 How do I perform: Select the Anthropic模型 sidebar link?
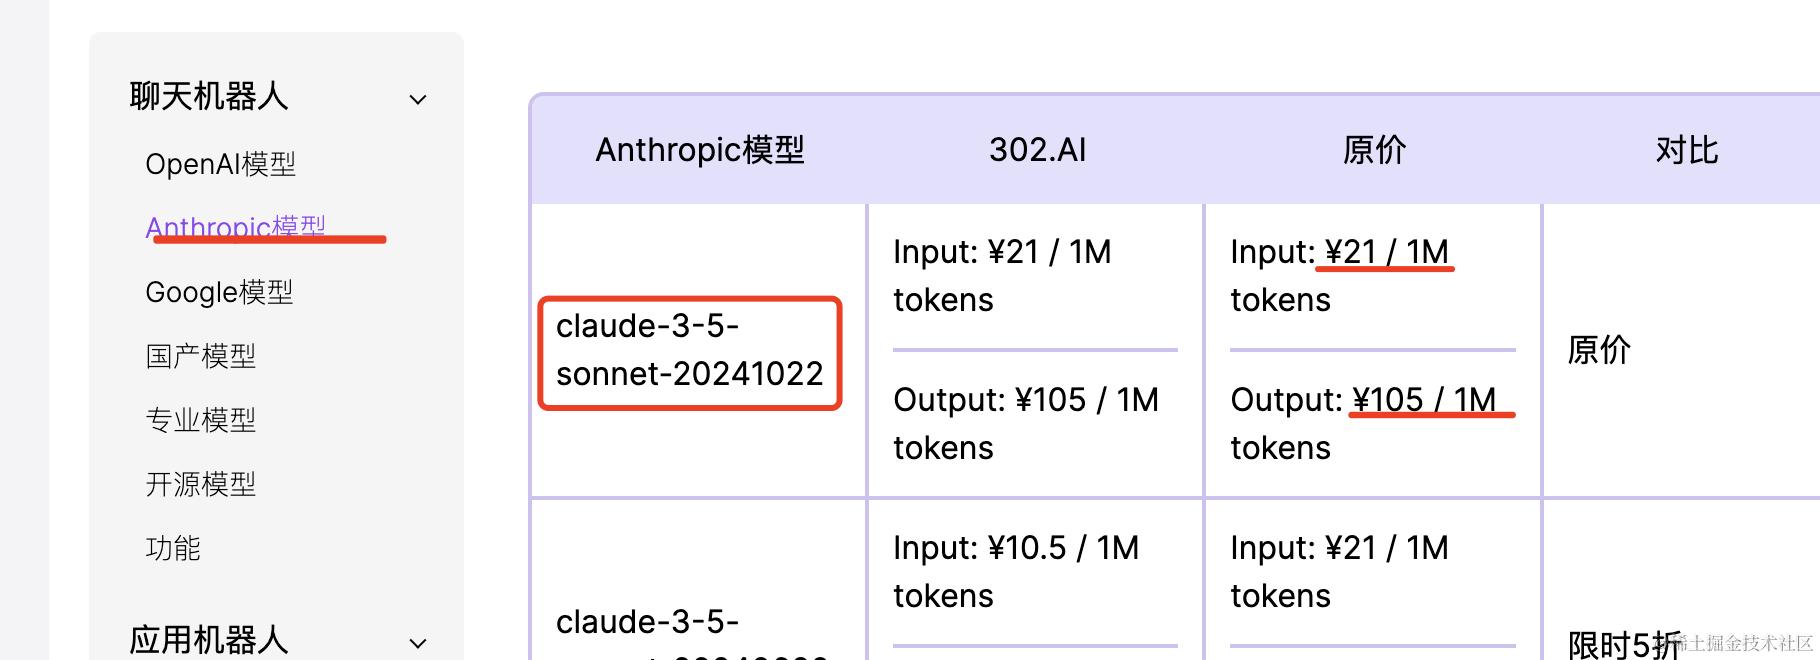tap(236, 227)
